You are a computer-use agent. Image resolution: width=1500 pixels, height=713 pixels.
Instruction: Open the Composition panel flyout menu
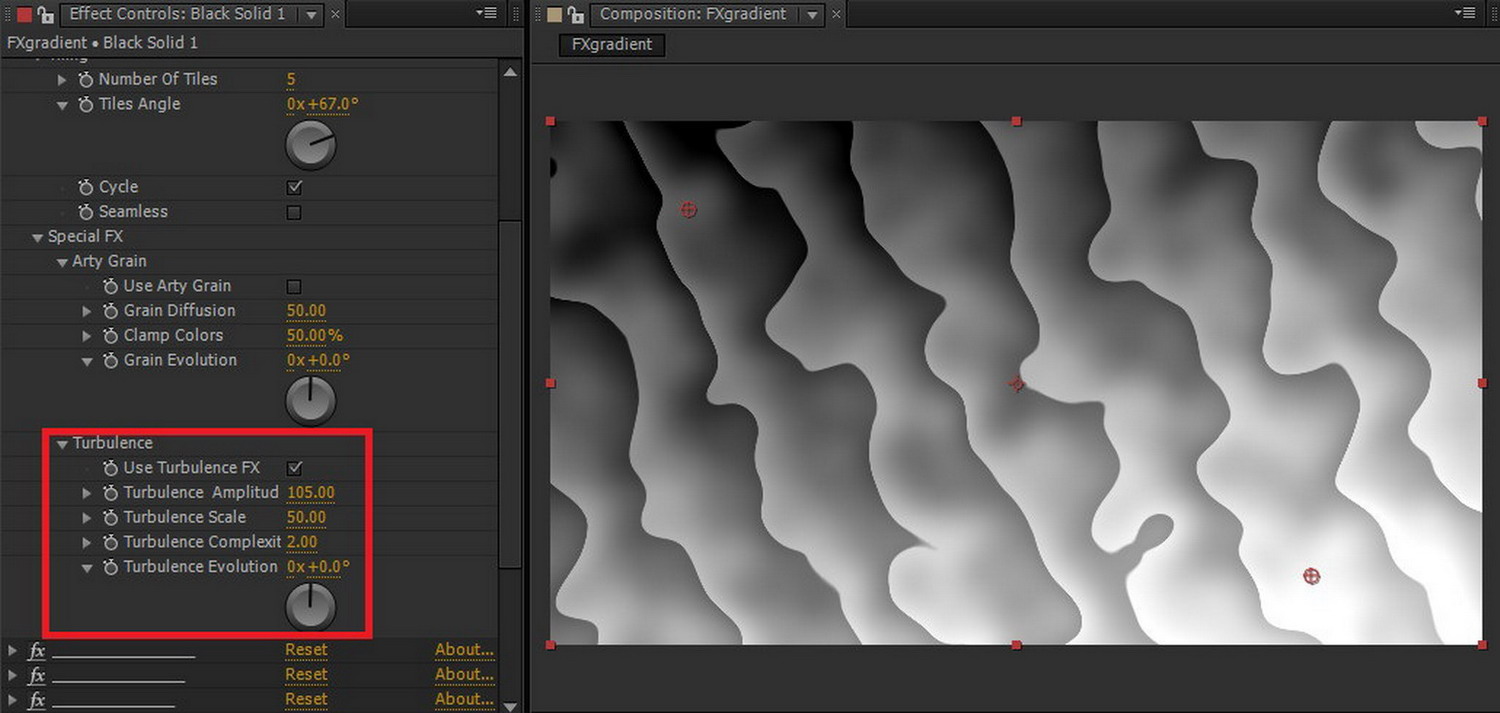(x=1464, y=13)
